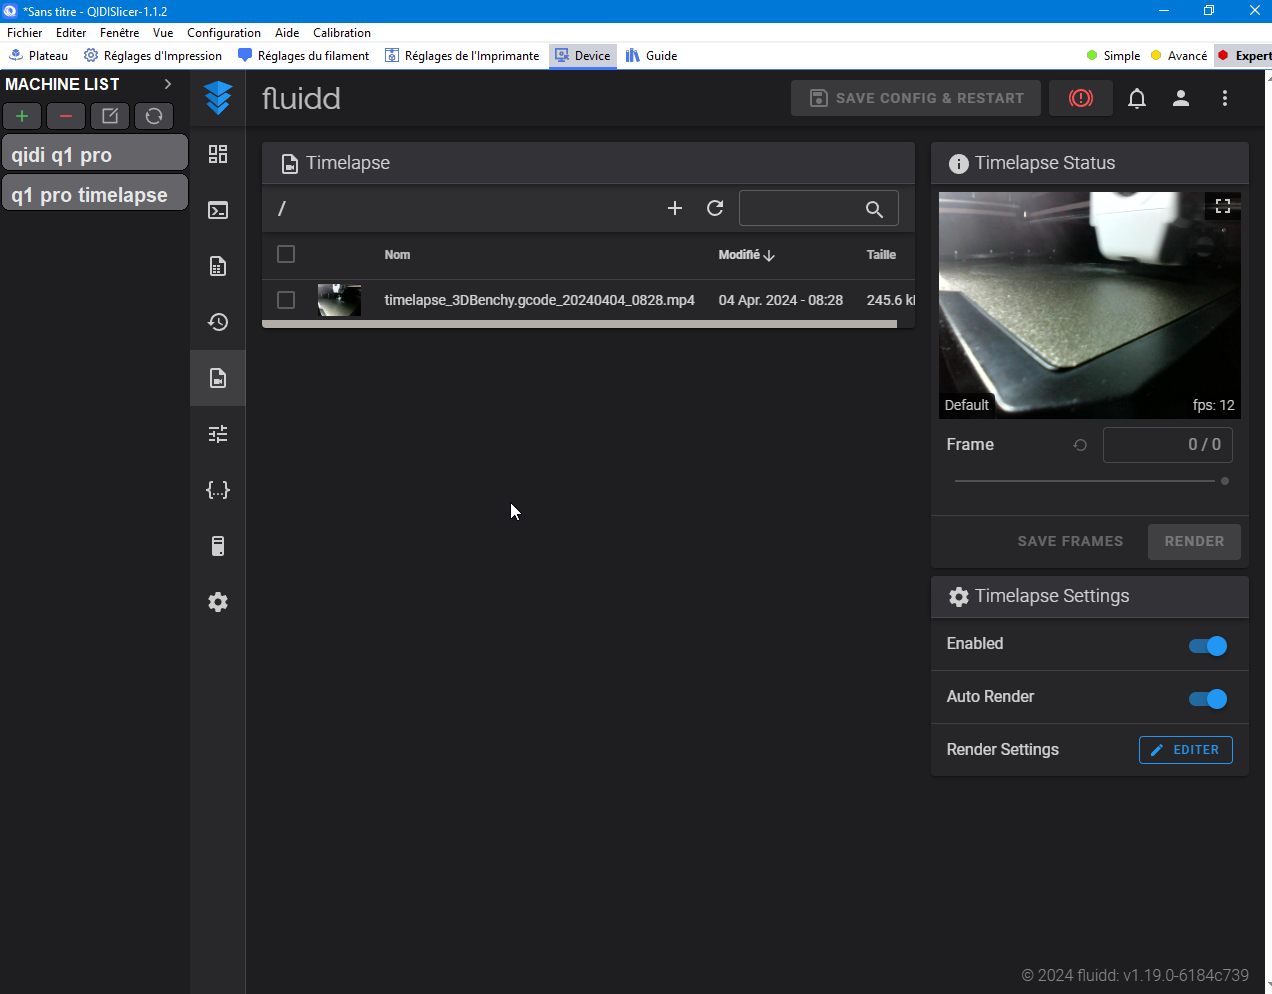This screenshot has height=994, width=1272.
Task: Open the 3DBenchy timelapse video thumbnail
Action: (339, 300)
